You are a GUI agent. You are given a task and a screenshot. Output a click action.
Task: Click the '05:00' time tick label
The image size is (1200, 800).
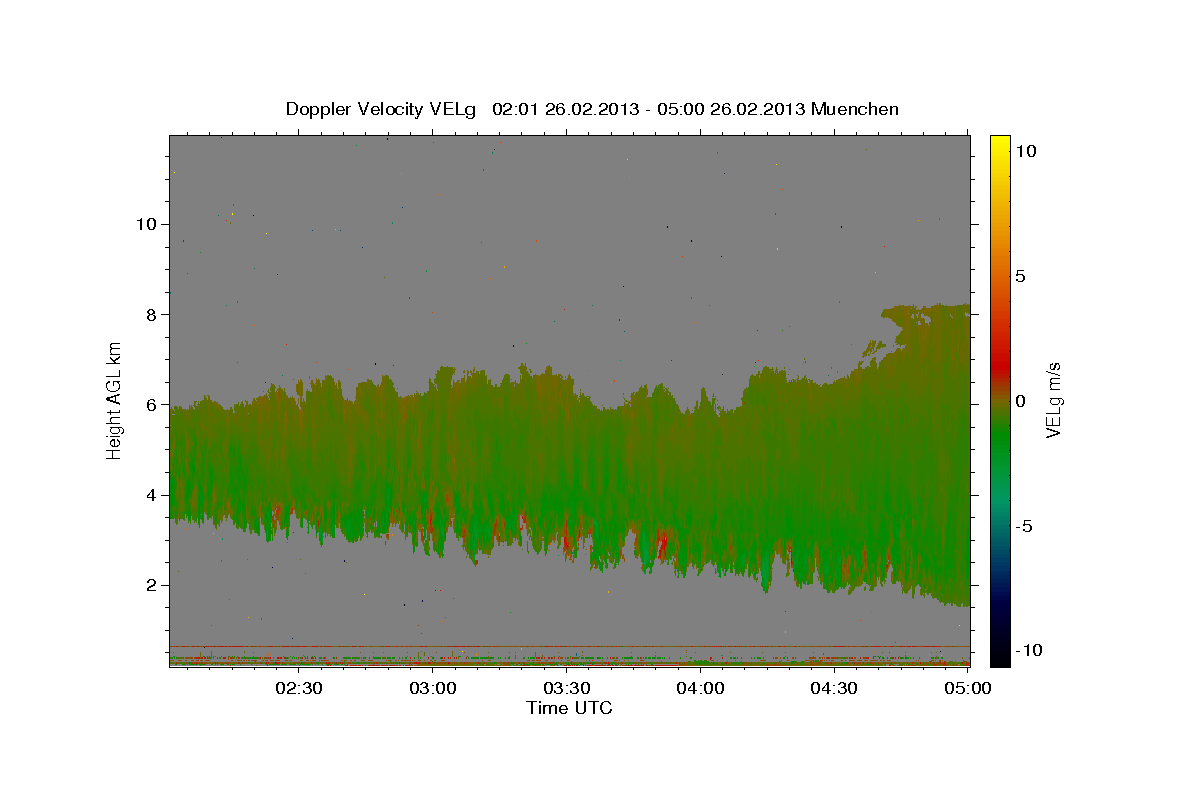(968, 688)
